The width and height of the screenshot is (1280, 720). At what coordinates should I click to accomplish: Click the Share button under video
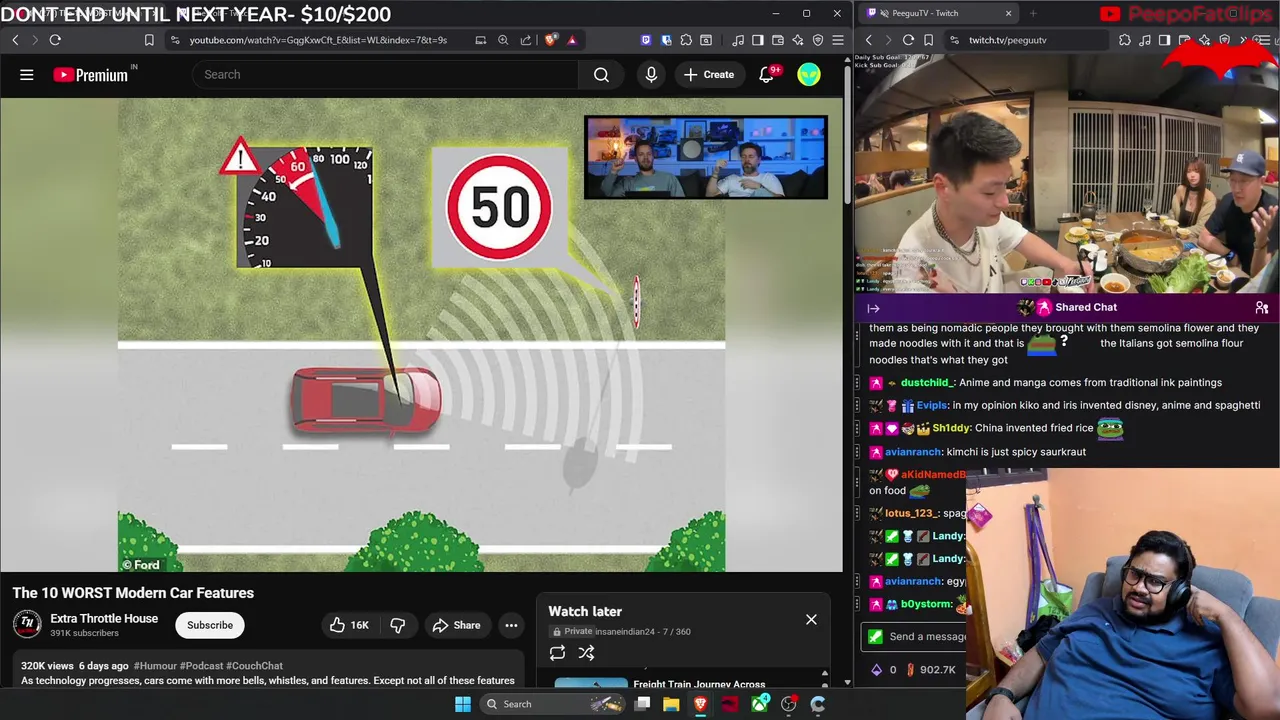(457, 625)
